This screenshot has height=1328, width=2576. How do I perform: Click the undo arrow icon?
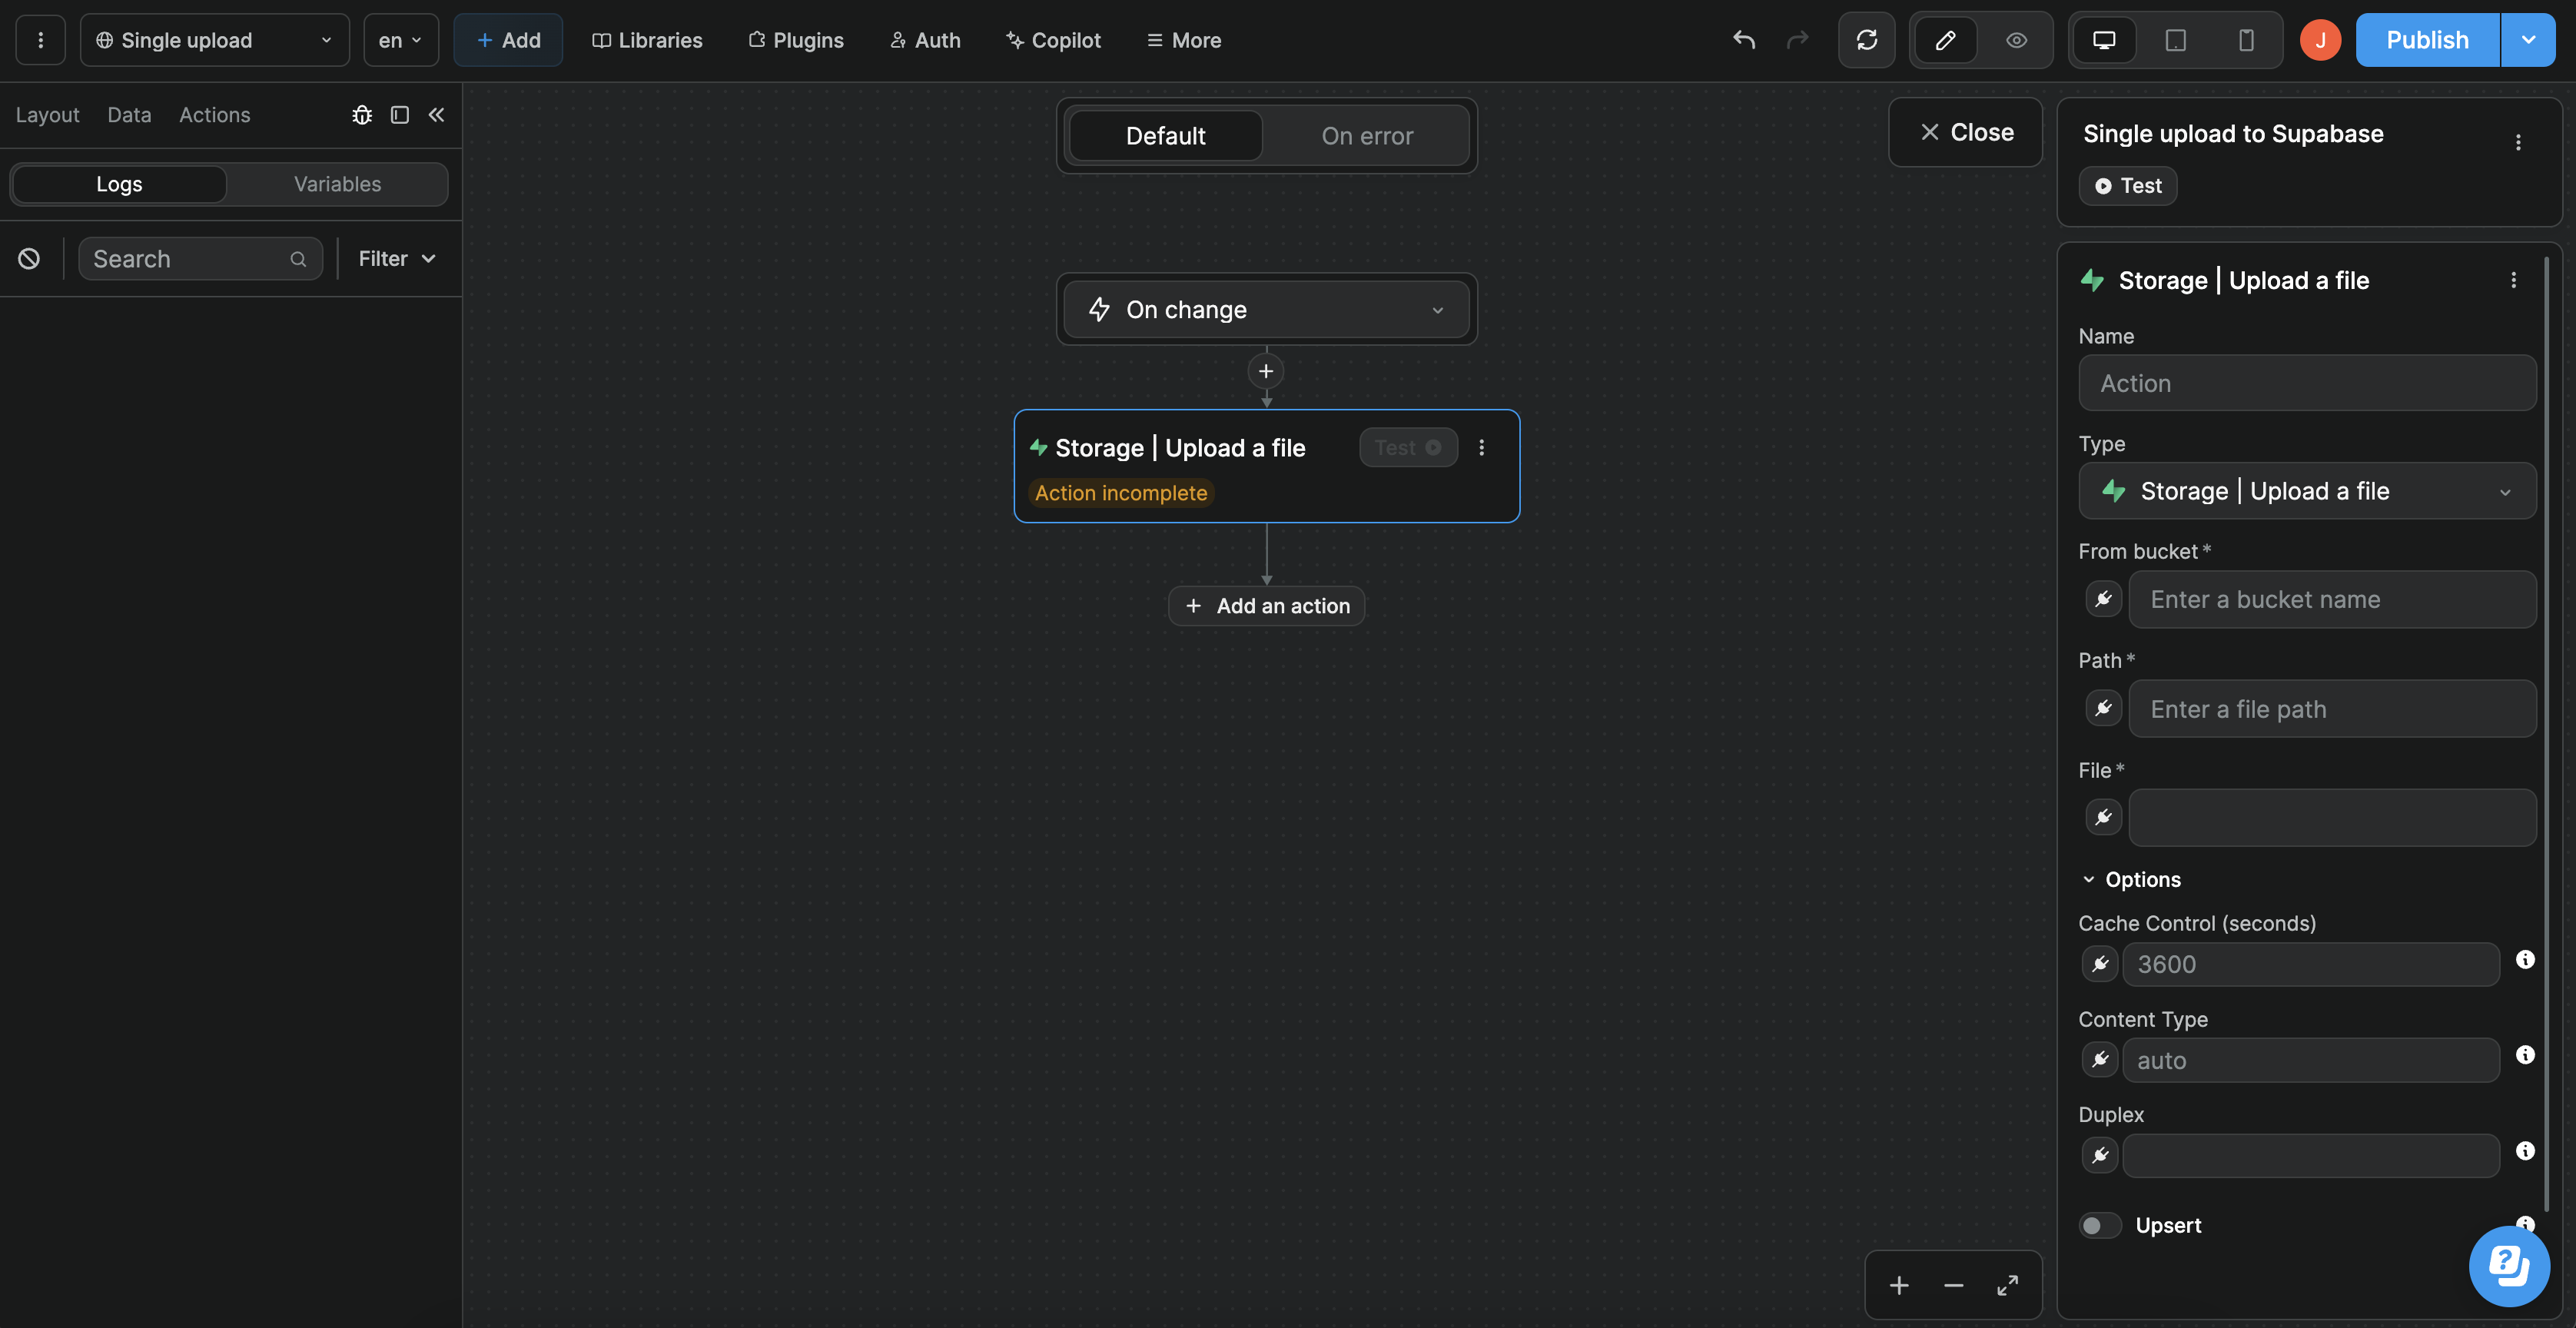1743,40
